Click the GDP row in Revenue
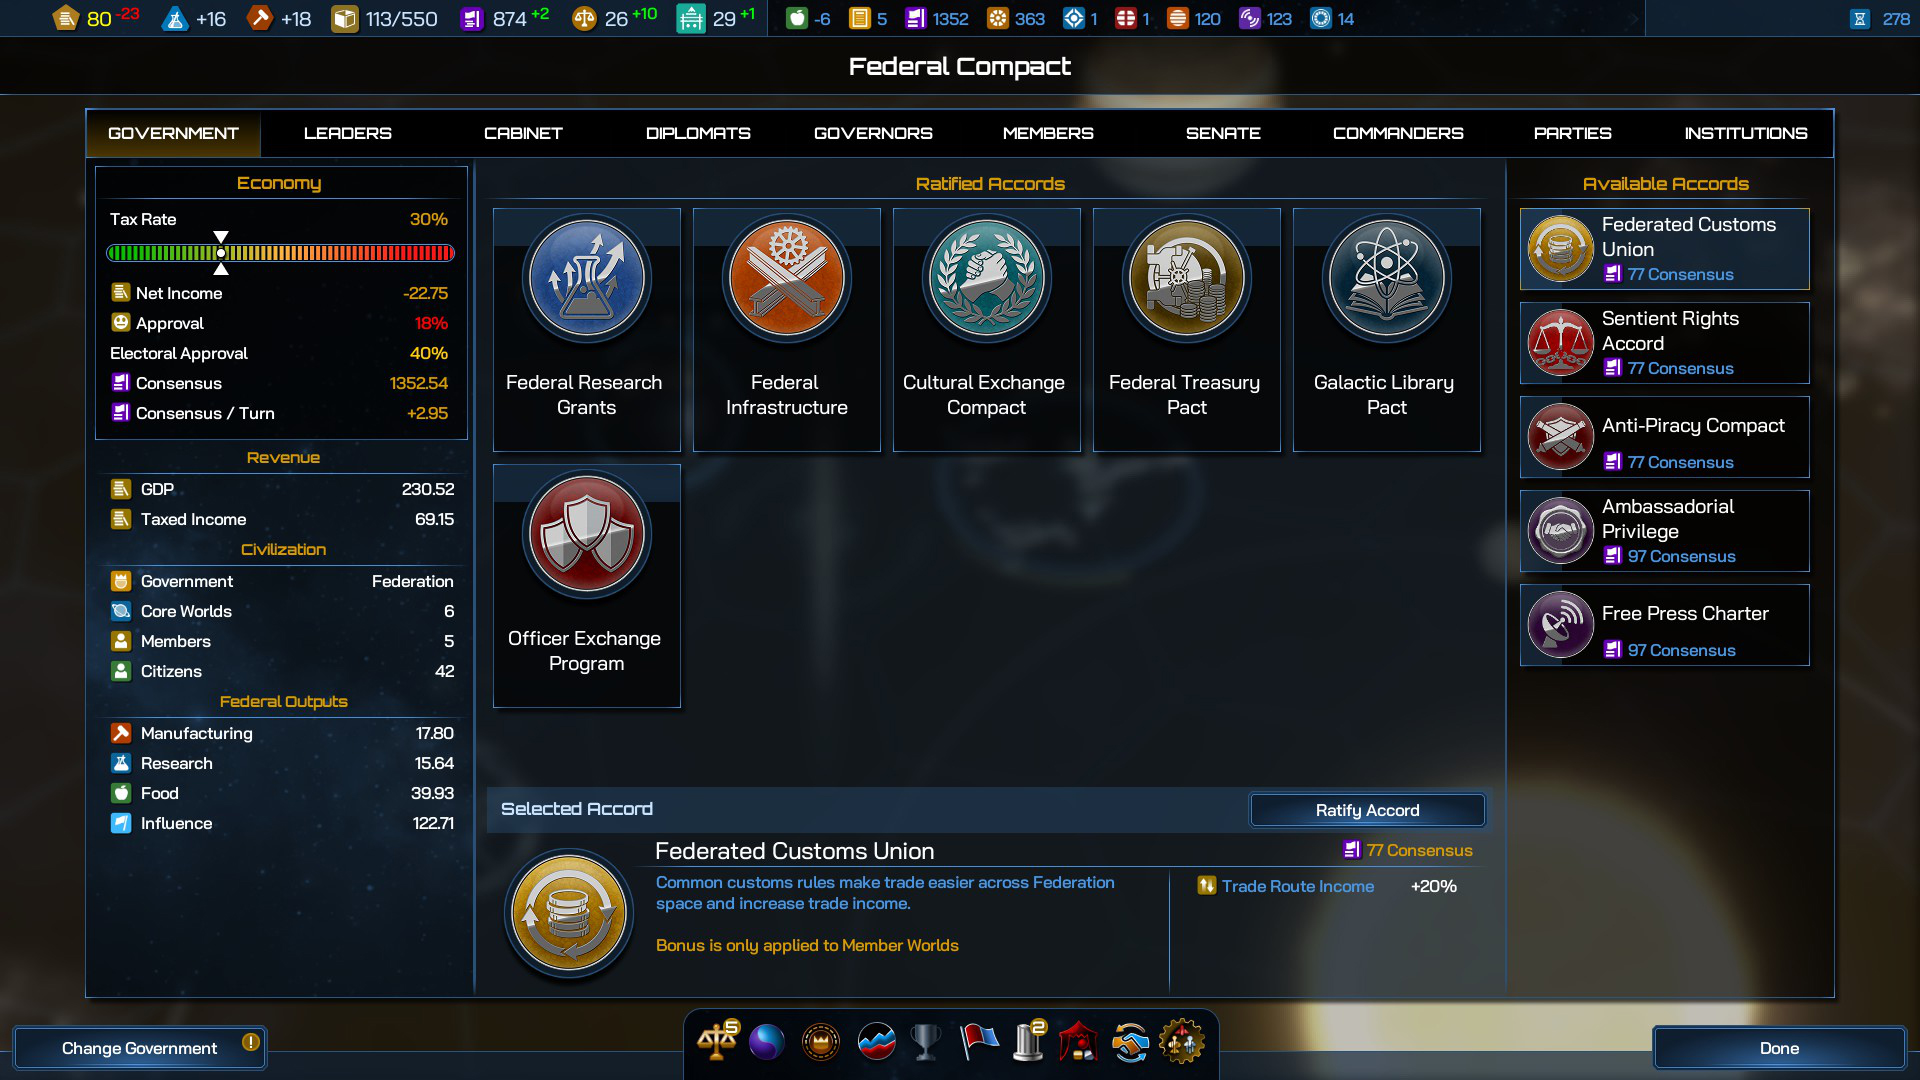Viewport: 1920px width, 1080px height. coord(283,489)
